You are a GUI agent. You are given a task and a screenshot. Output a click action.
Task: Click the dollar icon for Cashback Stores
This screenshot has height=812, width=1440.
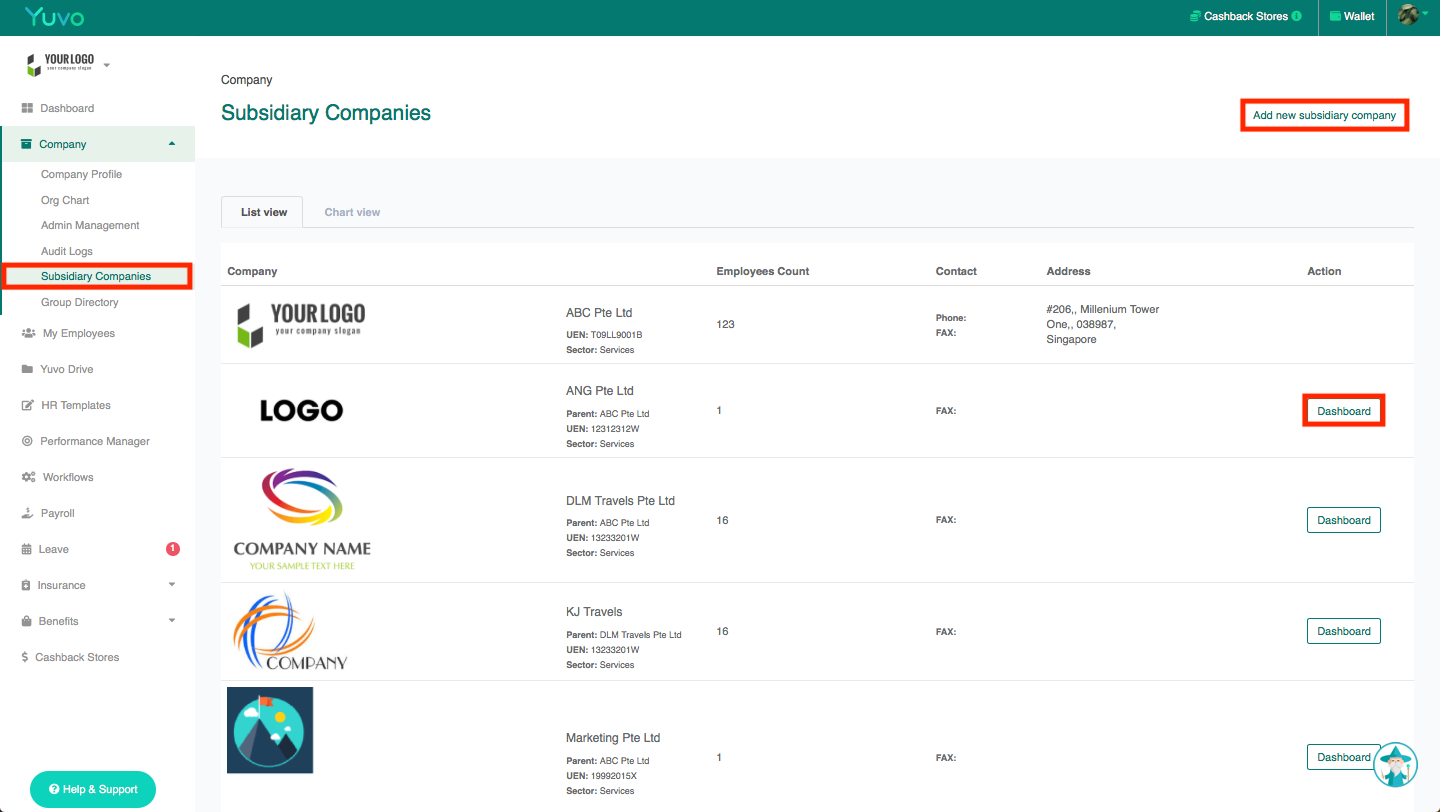25,657
